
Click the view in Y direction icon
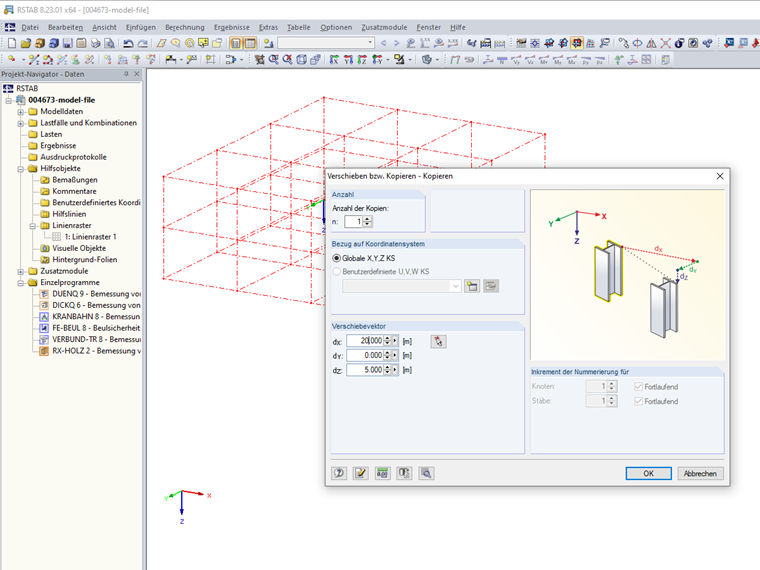[x=348, y=60]
